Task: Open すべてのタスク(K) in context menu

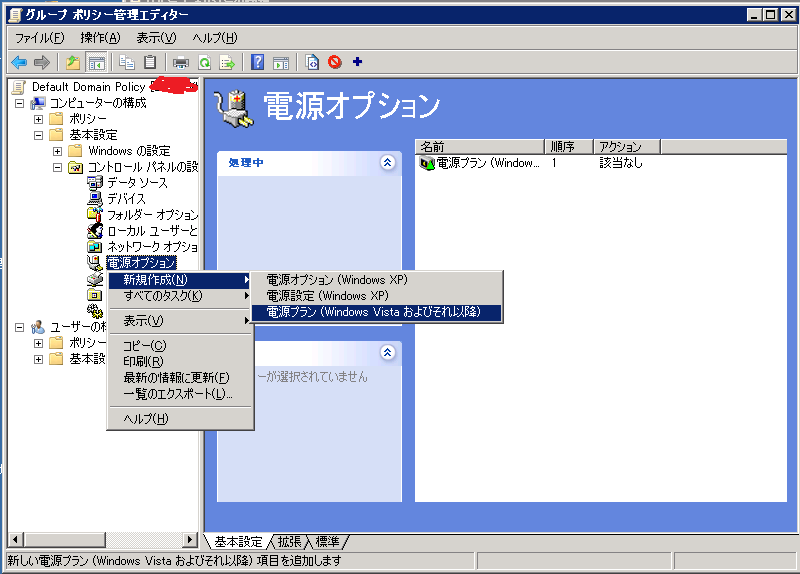Action: point(181,296)
